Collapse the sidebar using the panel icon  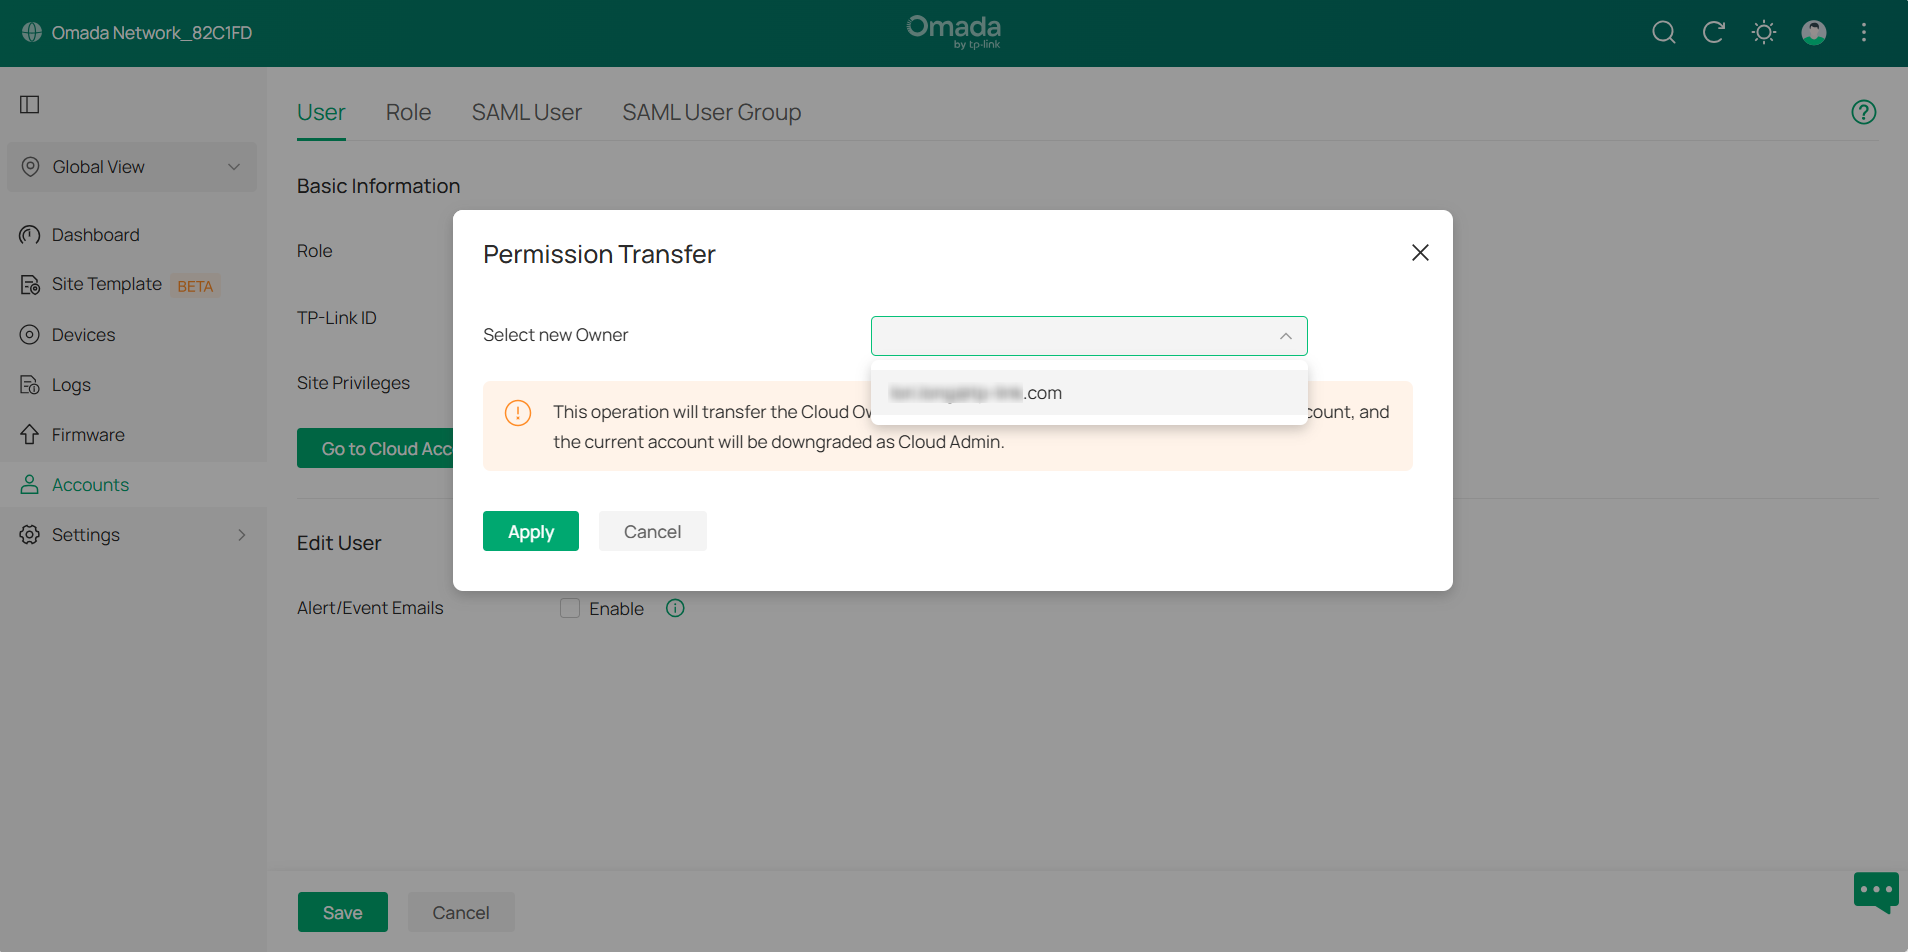30,104
